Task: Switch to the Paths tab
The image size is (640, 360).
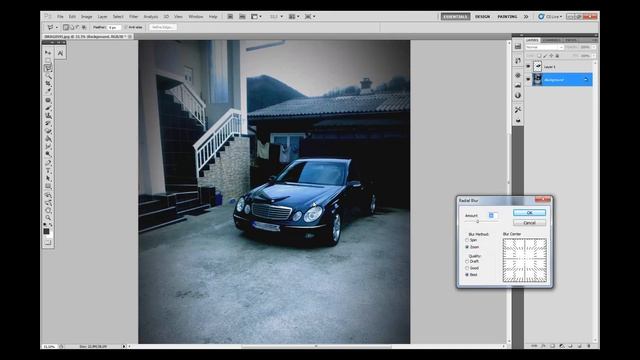Action: [x=571, y=40]
